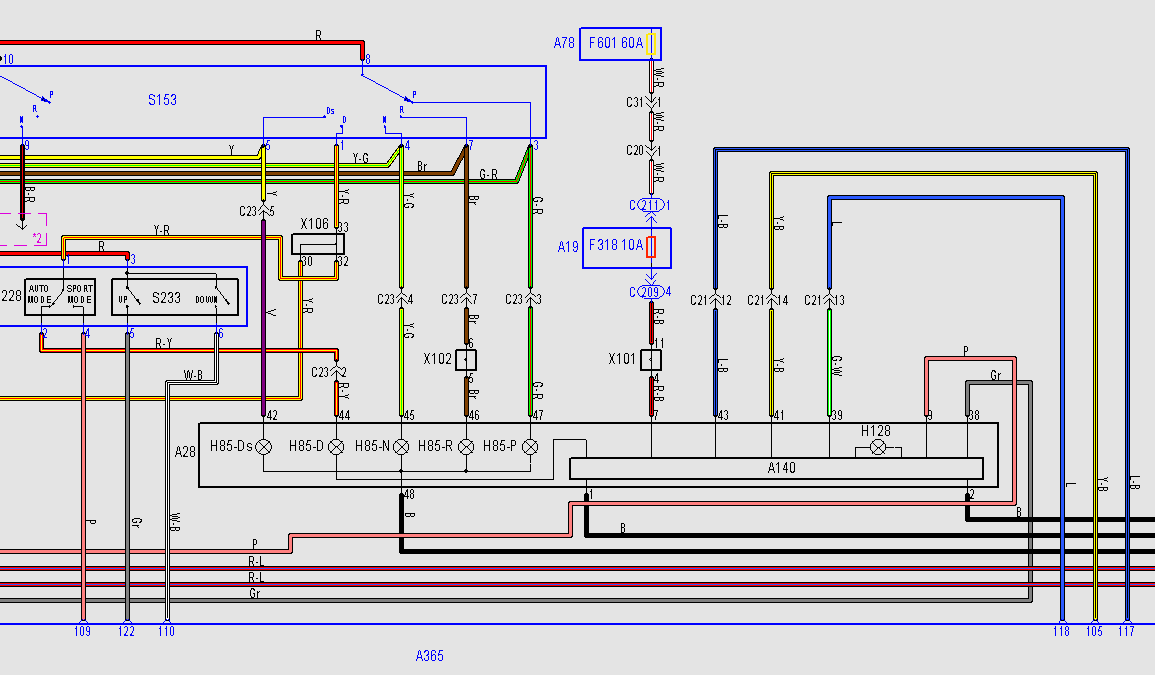This screenshot has width=1155, height=675.
Task: Click the H85-P lamp symbol
Action: pyautogui.click(x=531, y=446)
